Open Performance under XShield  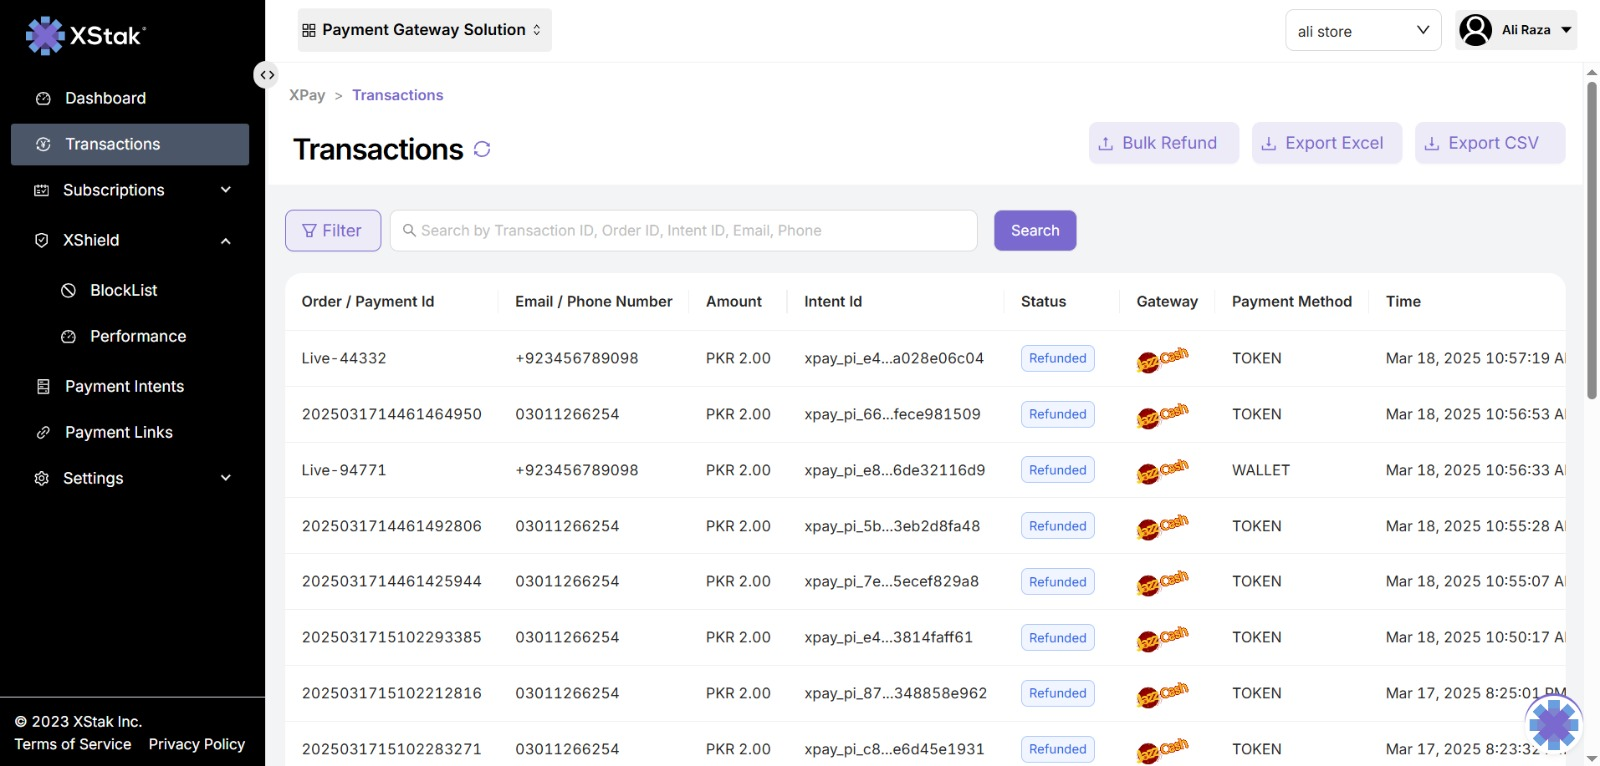point(138,336)
